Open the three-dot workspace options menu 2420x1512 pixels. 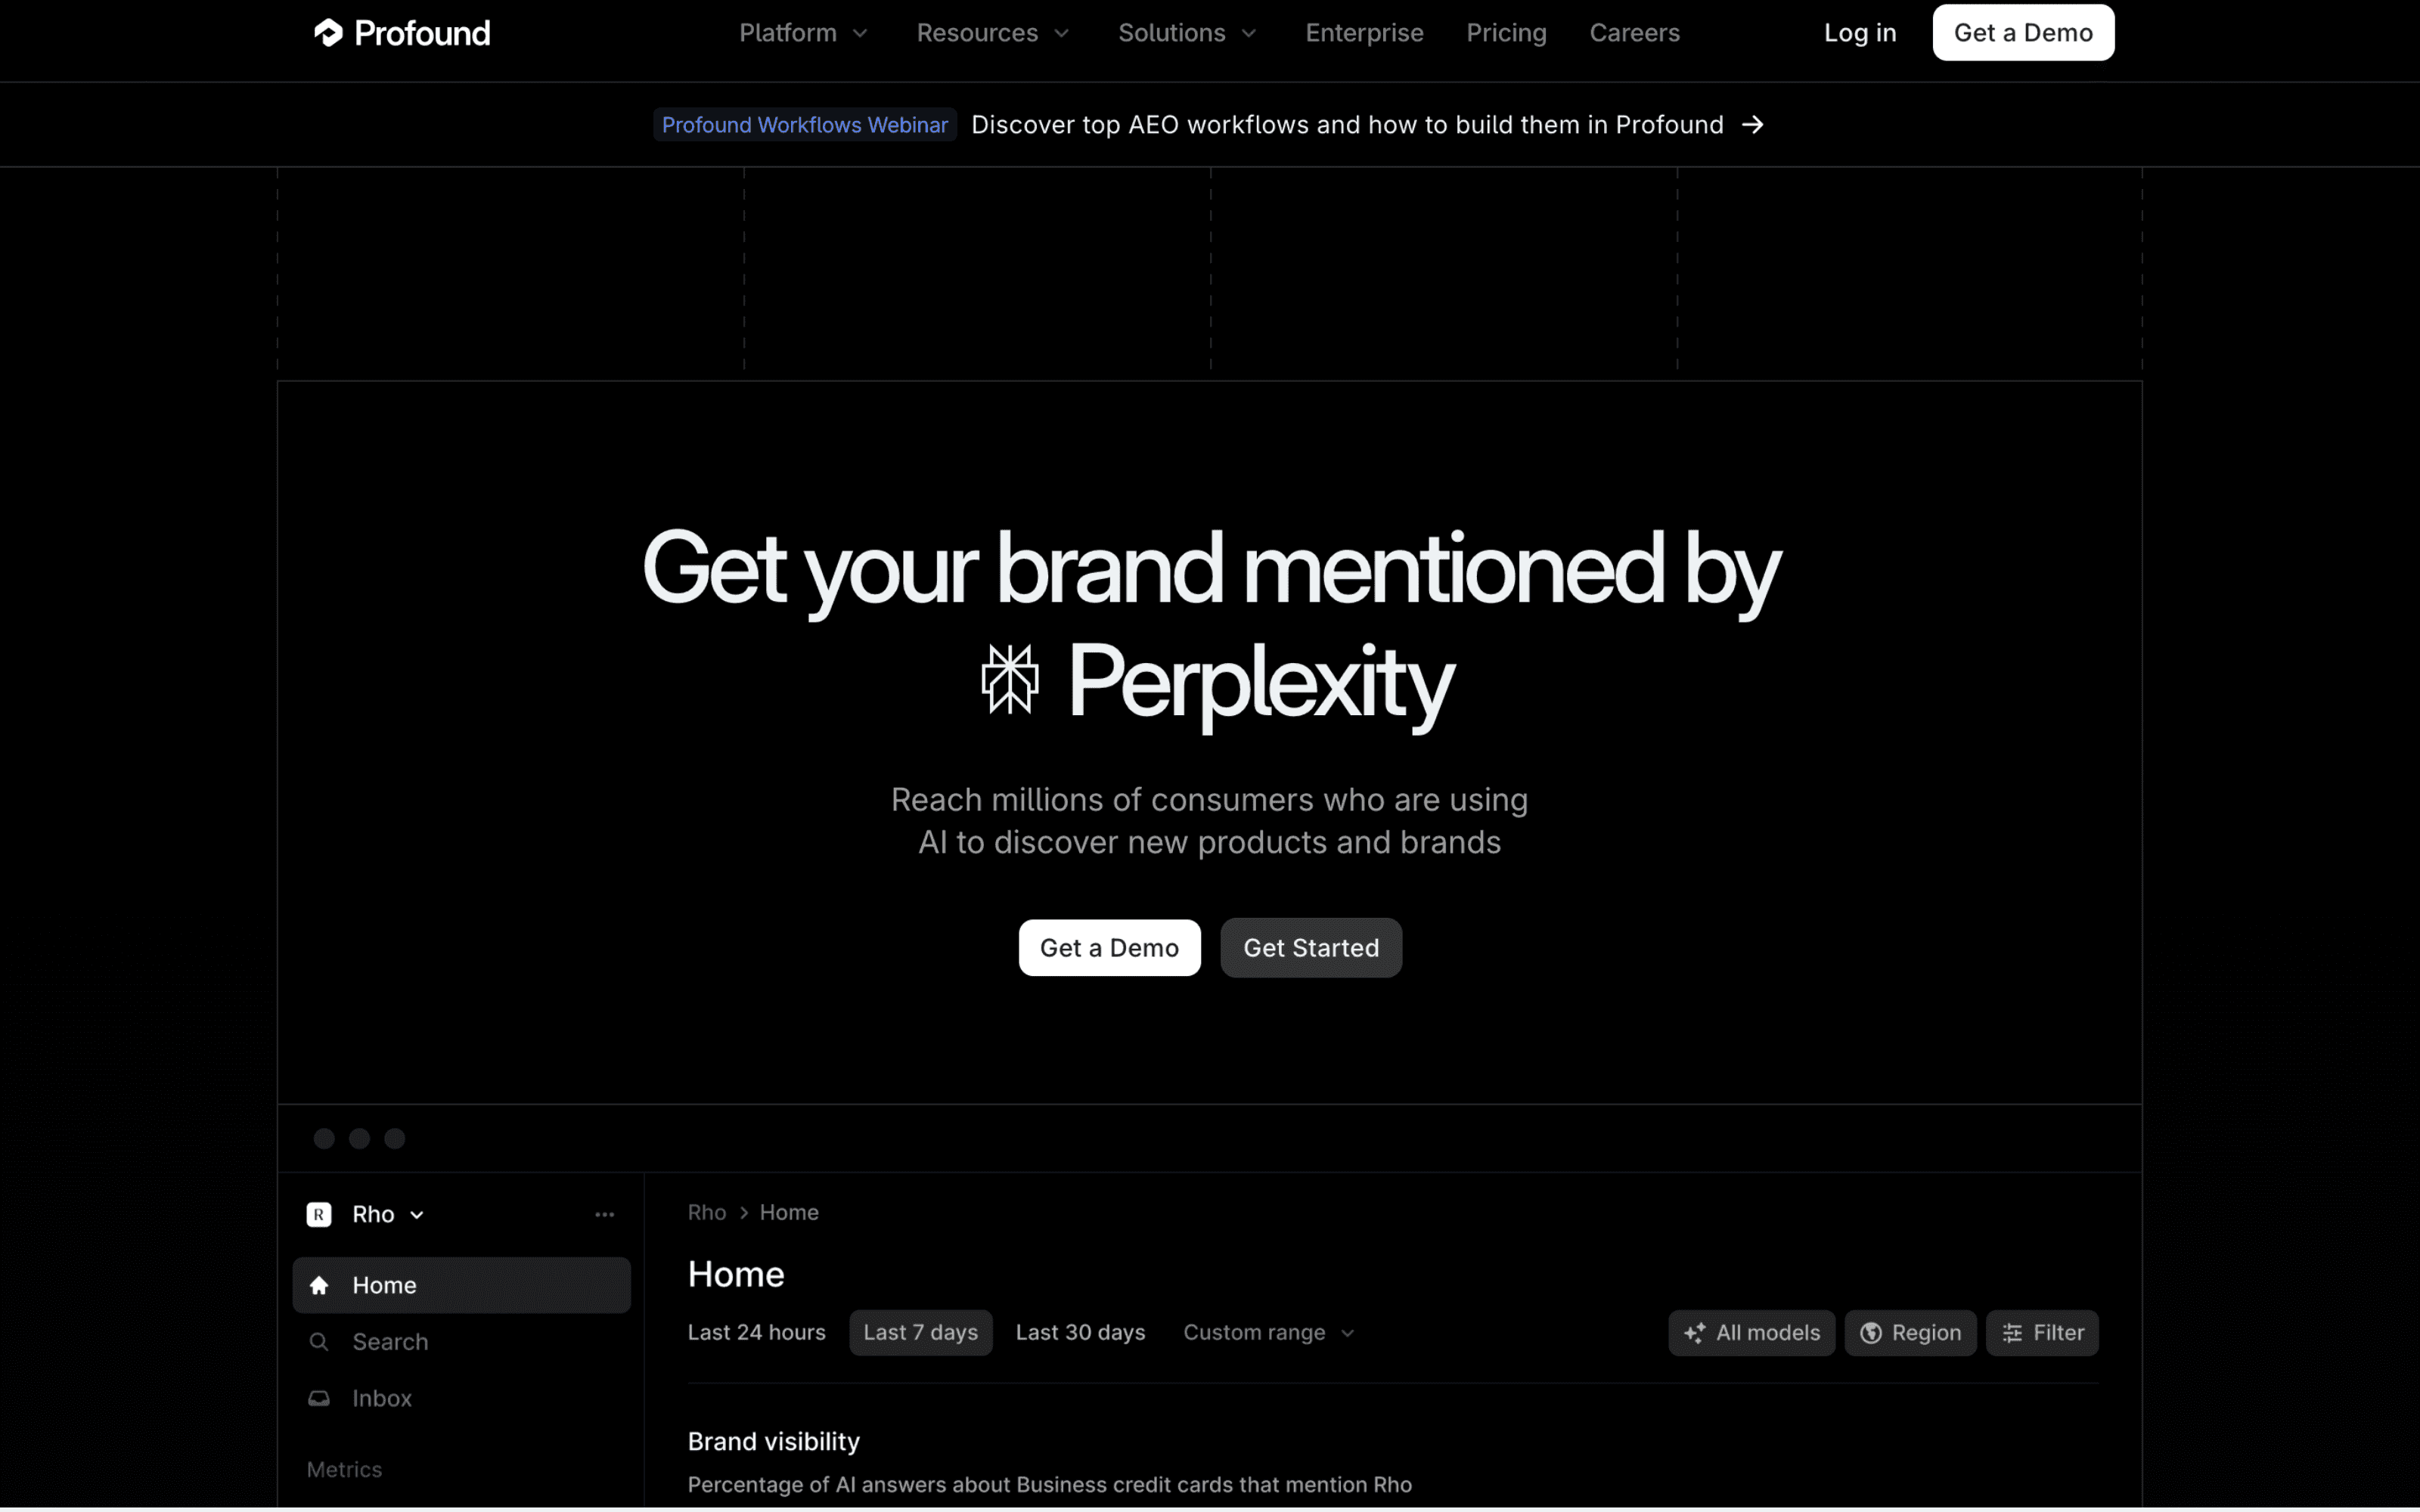605,1213
